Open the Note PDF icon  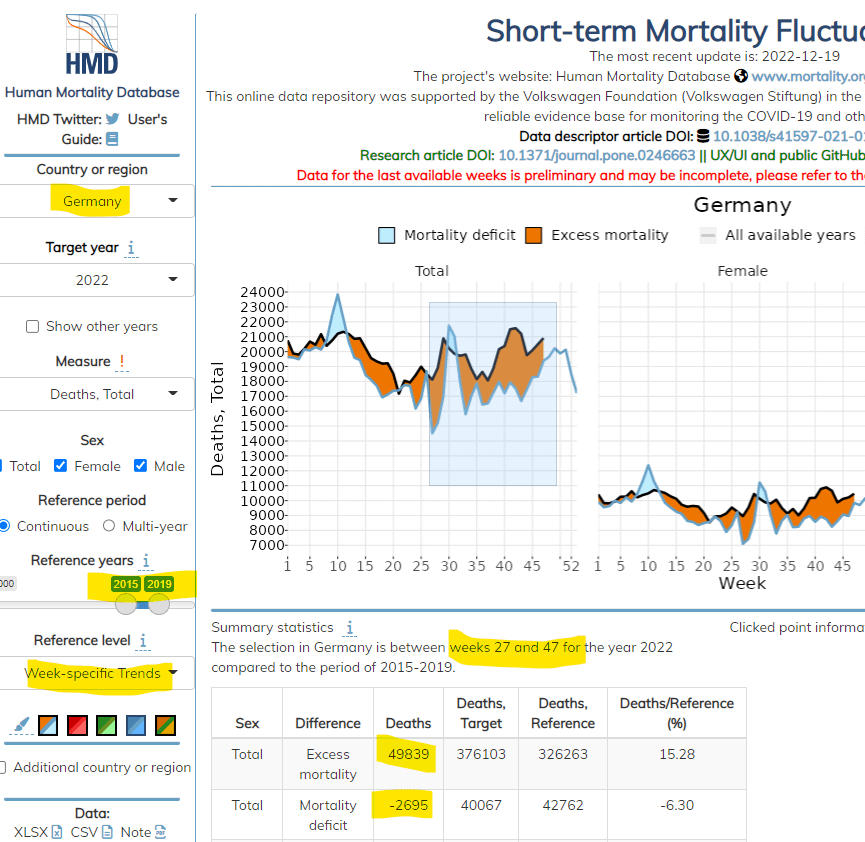(x=160, y=832)
